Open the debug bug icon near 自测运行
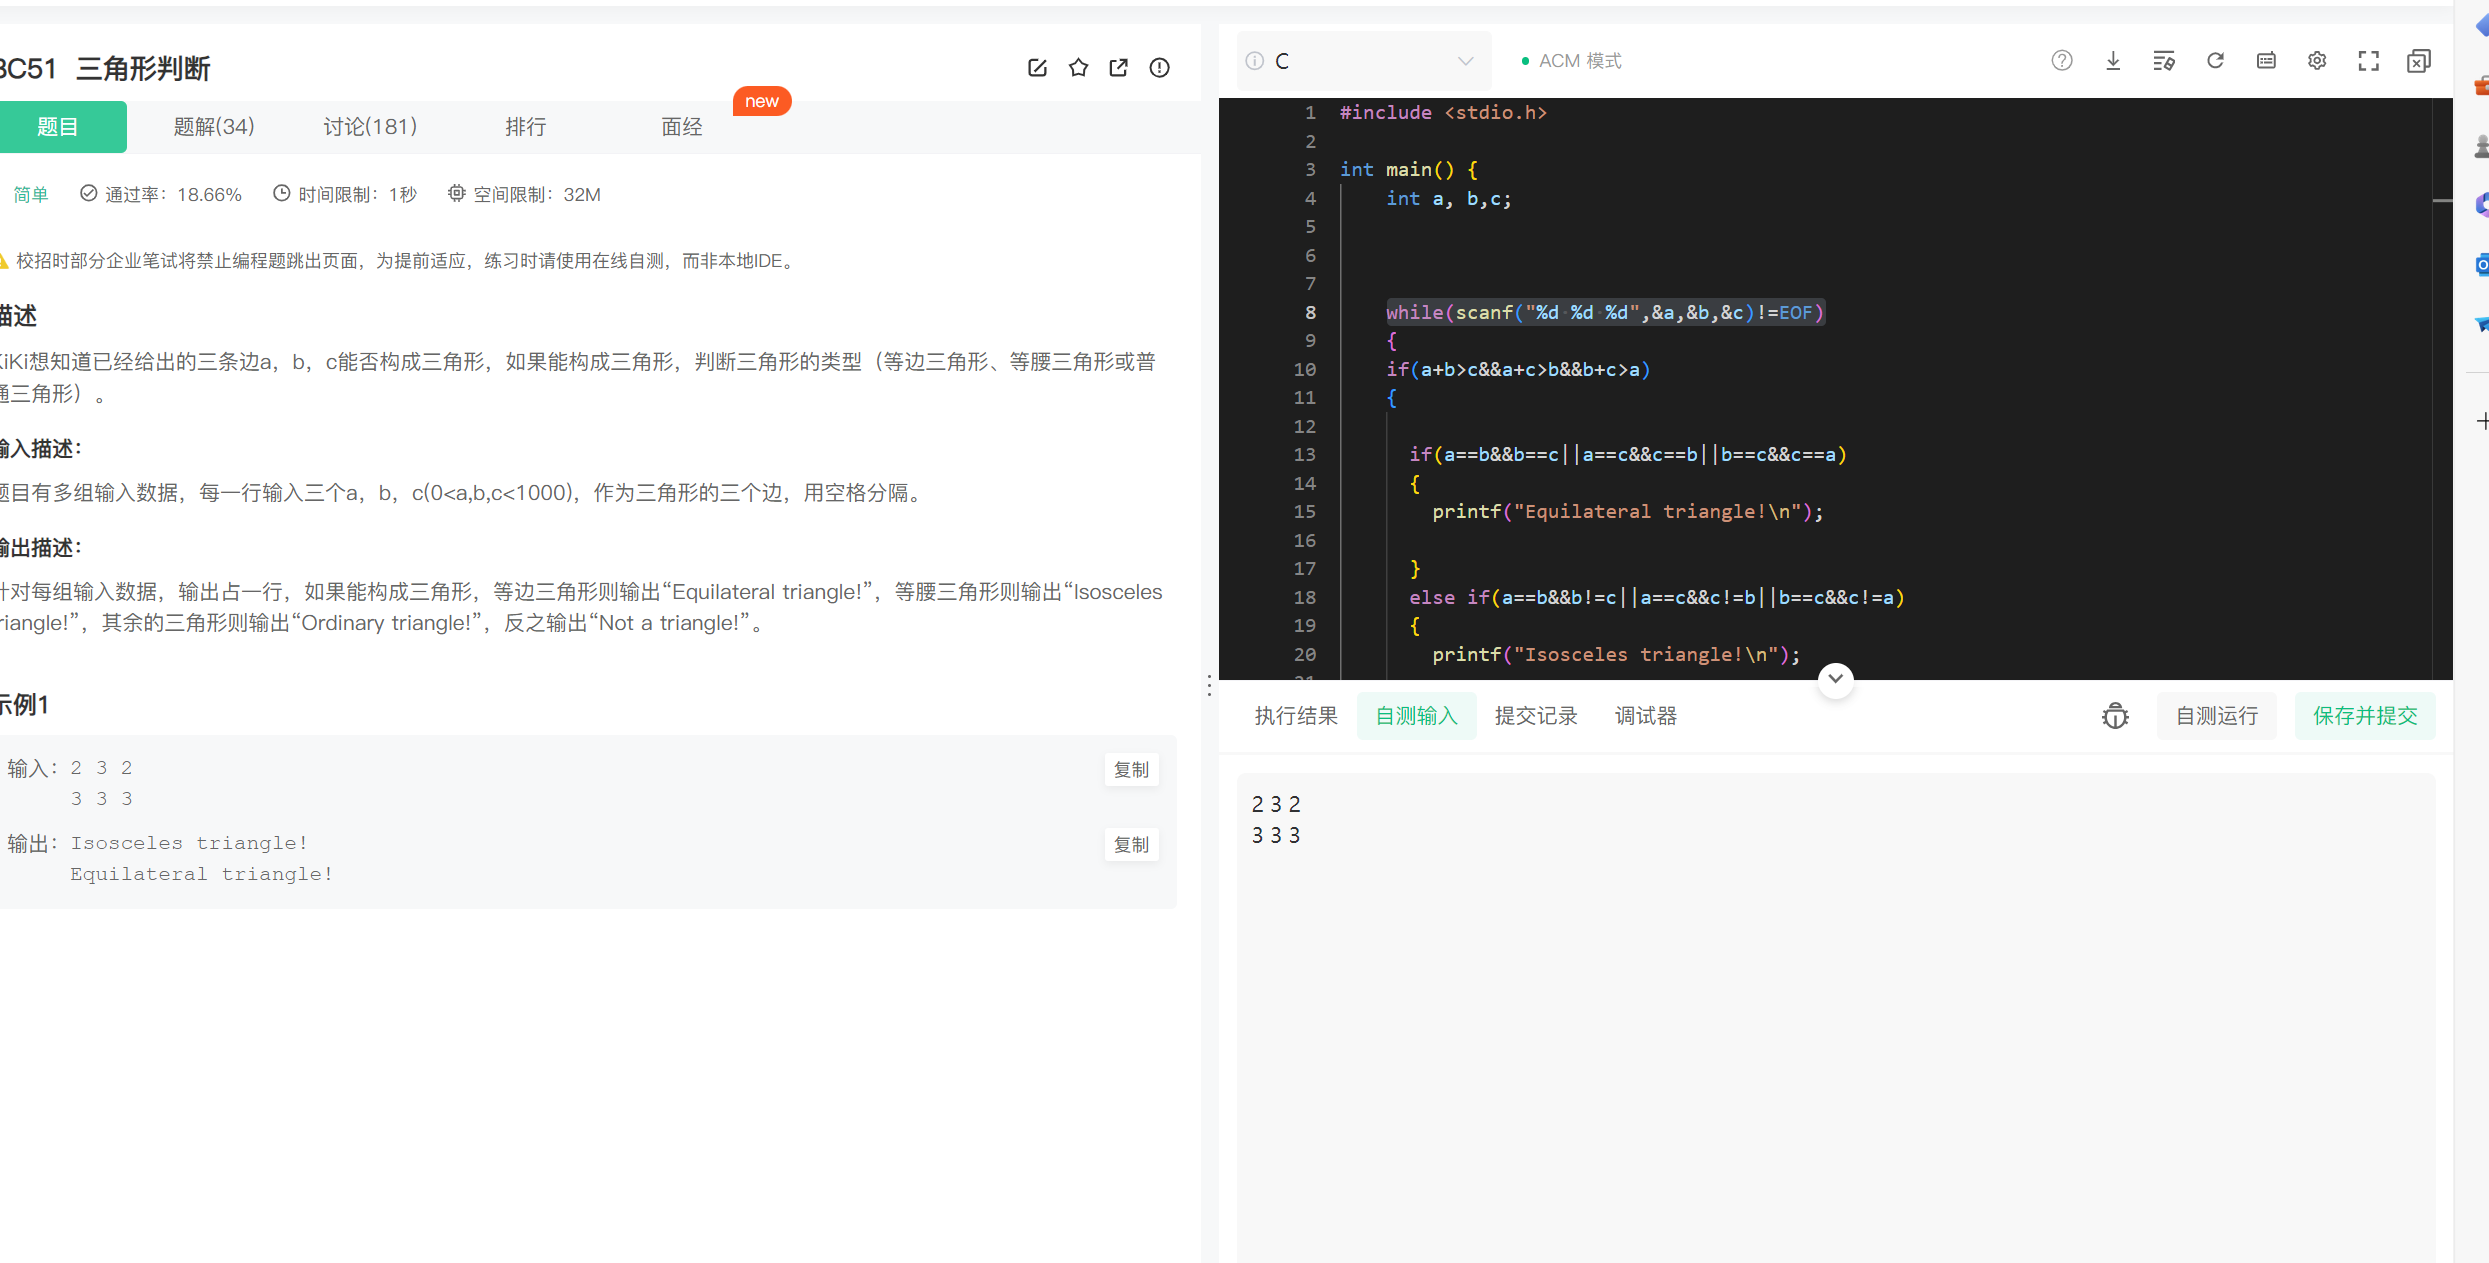Screen dimensions: 2489x1263 [2115, 716]
